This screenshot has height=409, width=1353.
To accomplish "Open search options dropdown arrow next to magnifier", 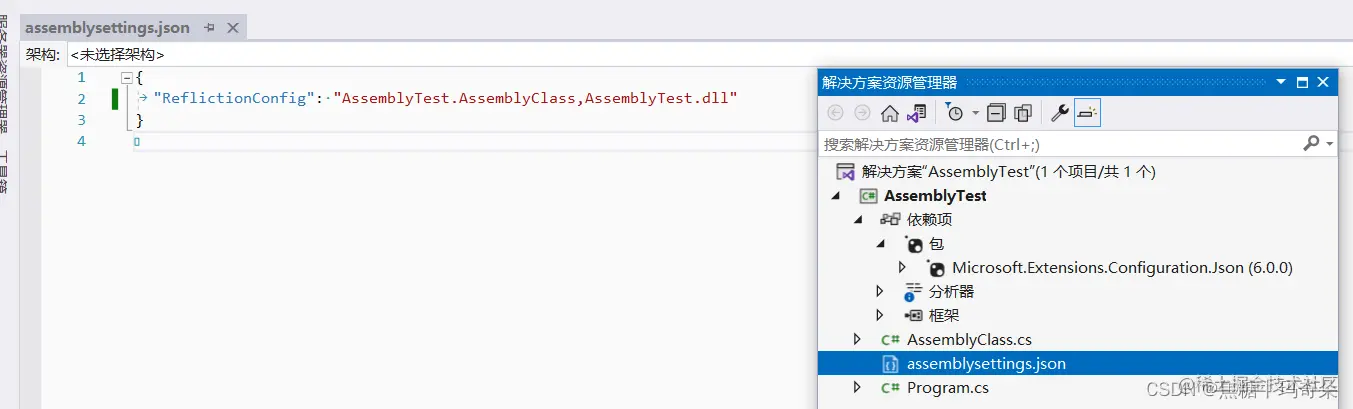I will pos(1330,145).
